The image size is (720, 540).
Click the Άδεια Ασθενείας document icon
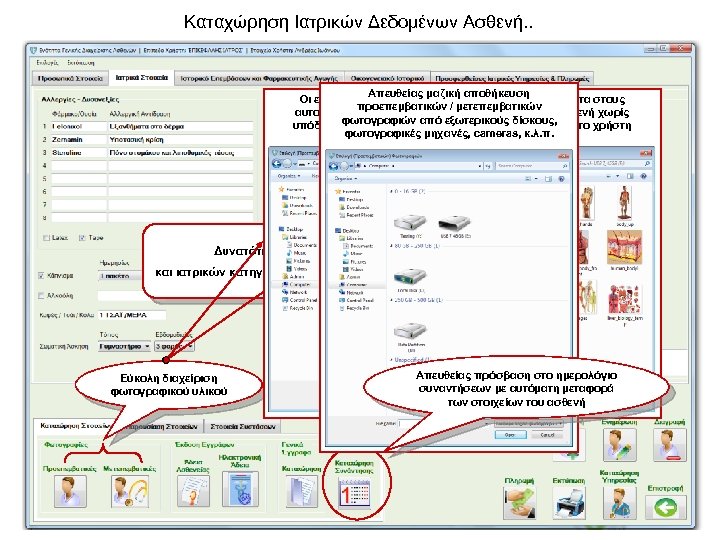[193, 491]
